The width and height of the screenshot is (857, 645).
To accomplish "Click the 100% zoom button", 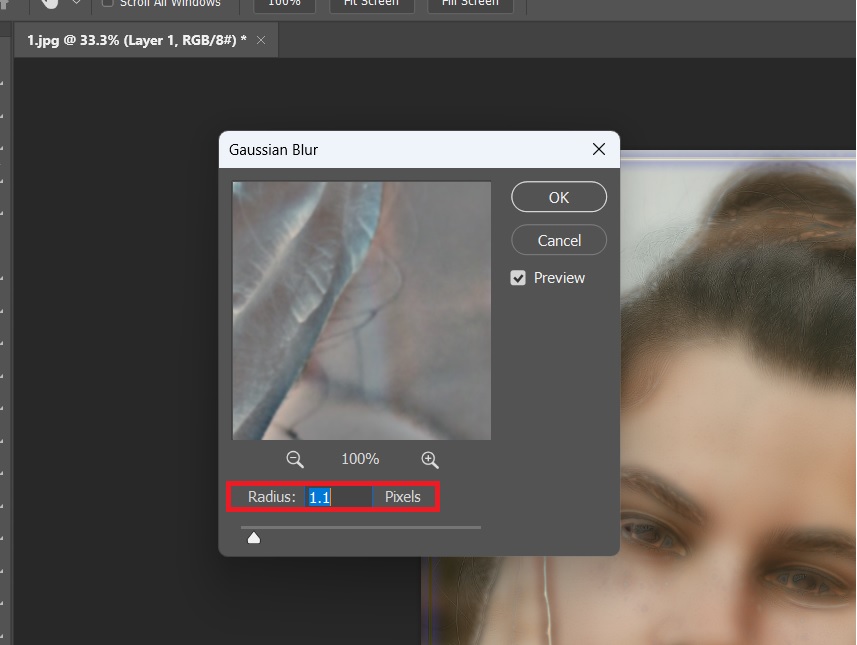I will click(x=284, y=4).
